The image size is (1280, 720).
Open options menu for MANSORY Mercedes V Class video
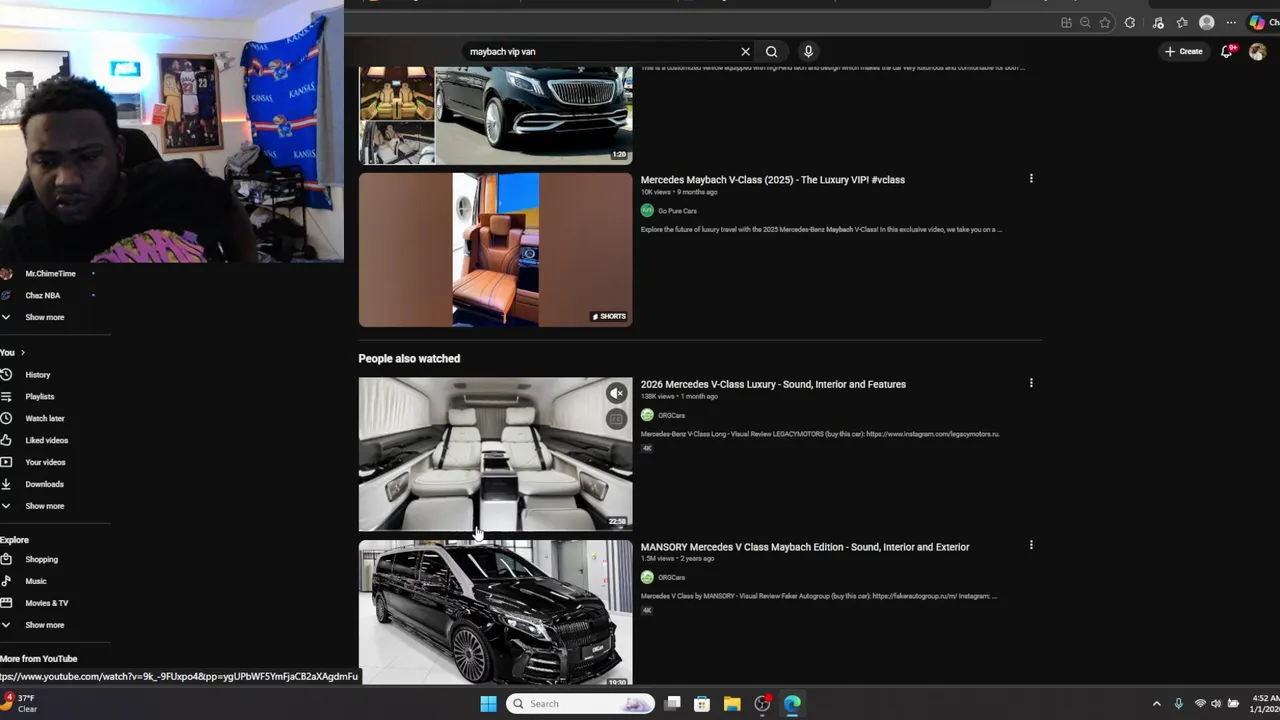pos(1031,545)
